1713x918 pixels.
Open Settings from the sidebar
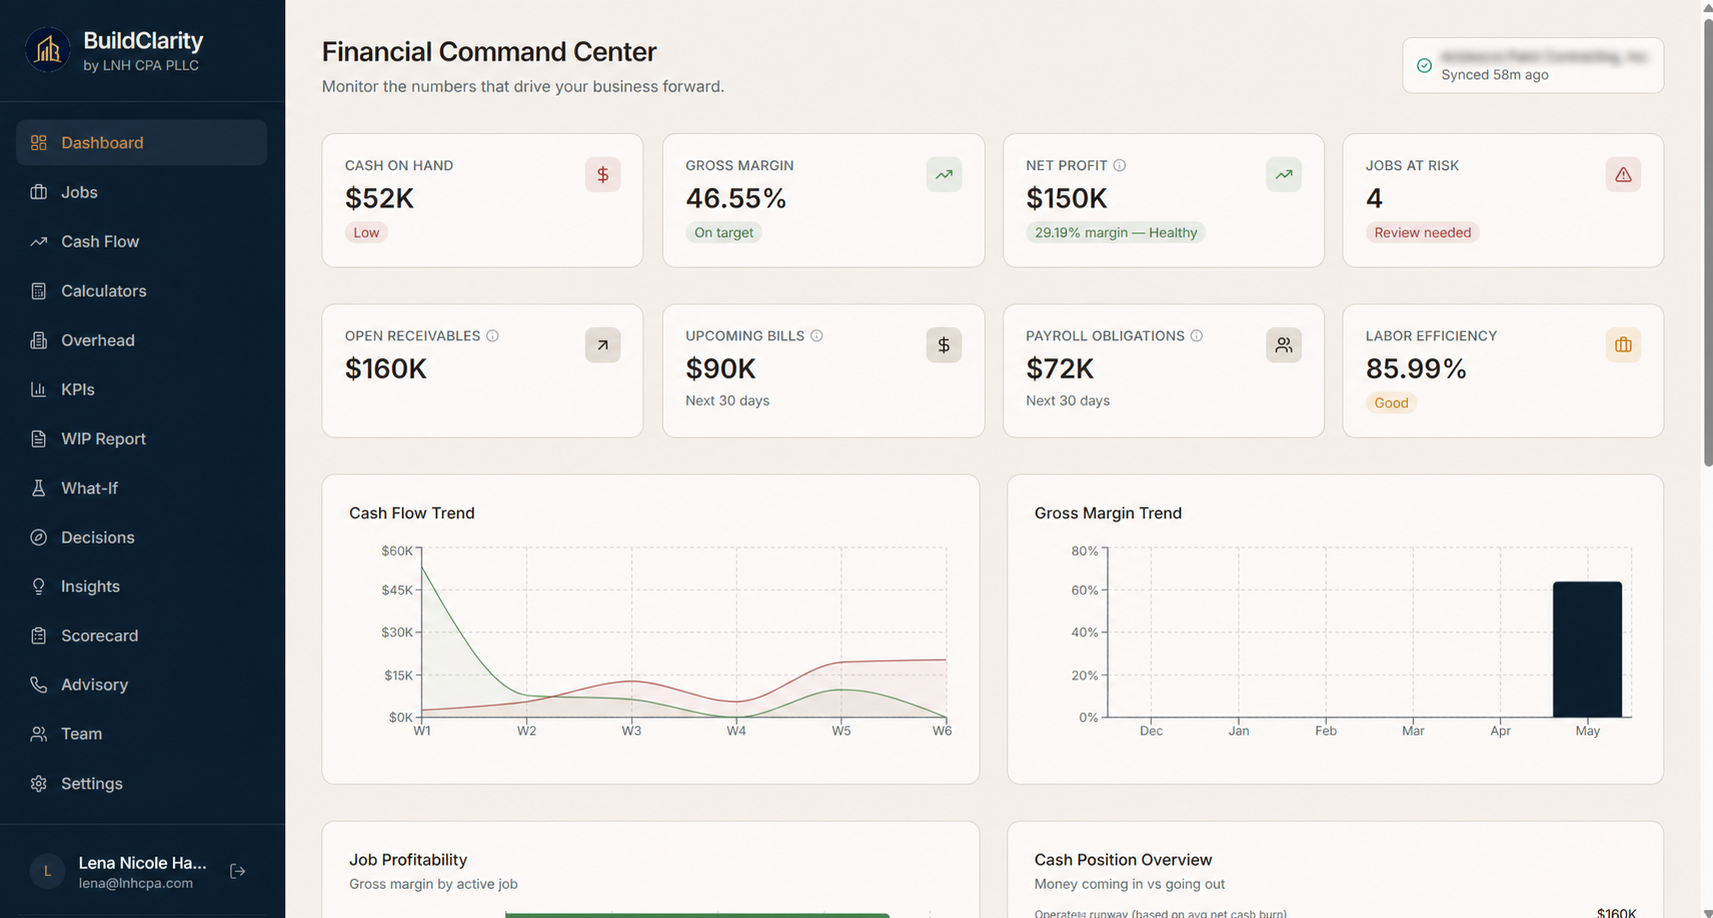tap(141, 784)
